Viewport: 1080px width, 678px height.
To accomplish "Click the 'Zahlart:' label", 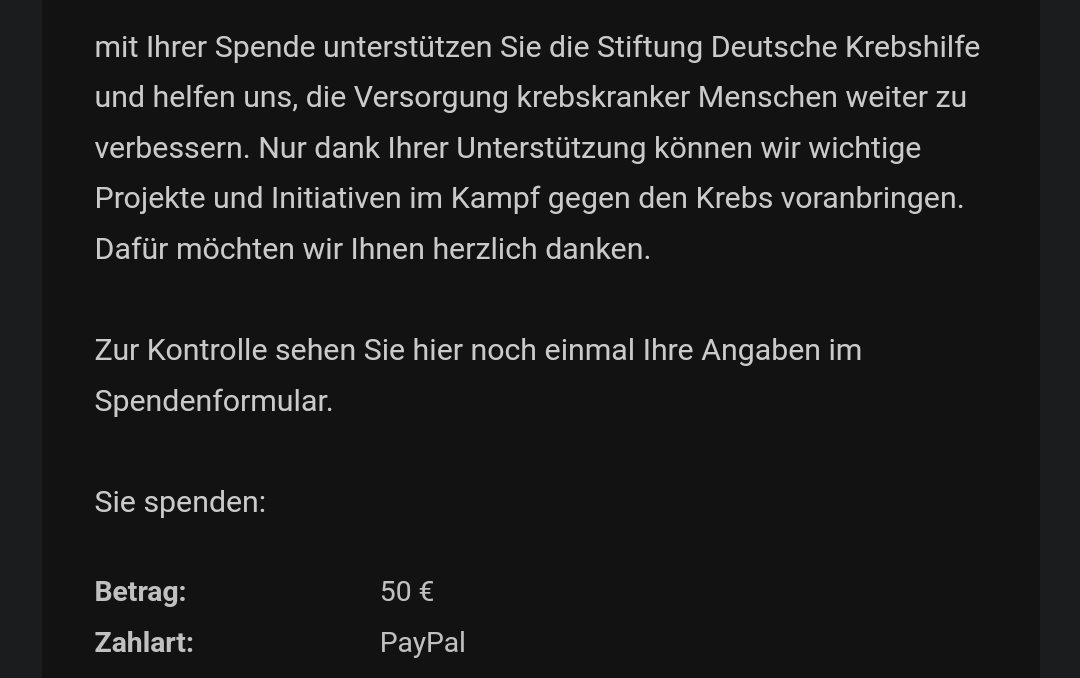I will point(144,643).
